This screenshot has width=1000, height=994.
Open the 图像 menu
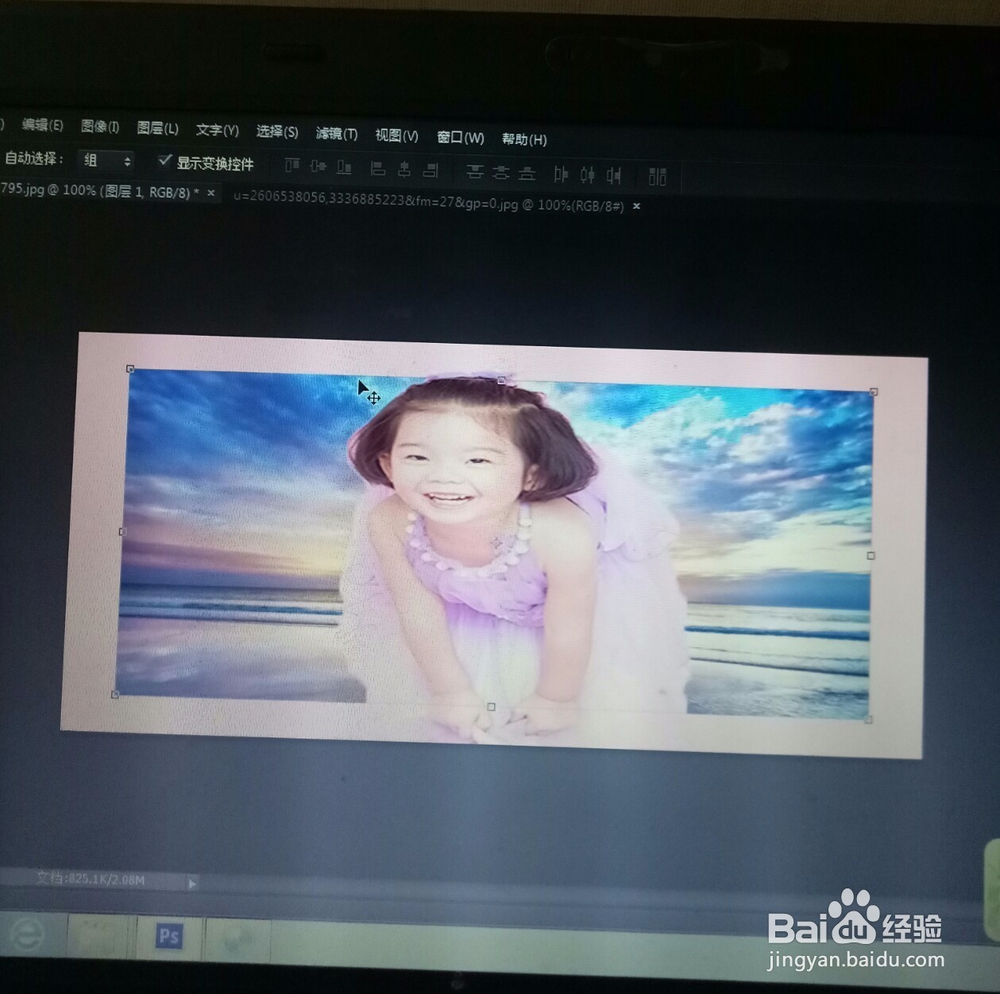(x=101, y=128)
